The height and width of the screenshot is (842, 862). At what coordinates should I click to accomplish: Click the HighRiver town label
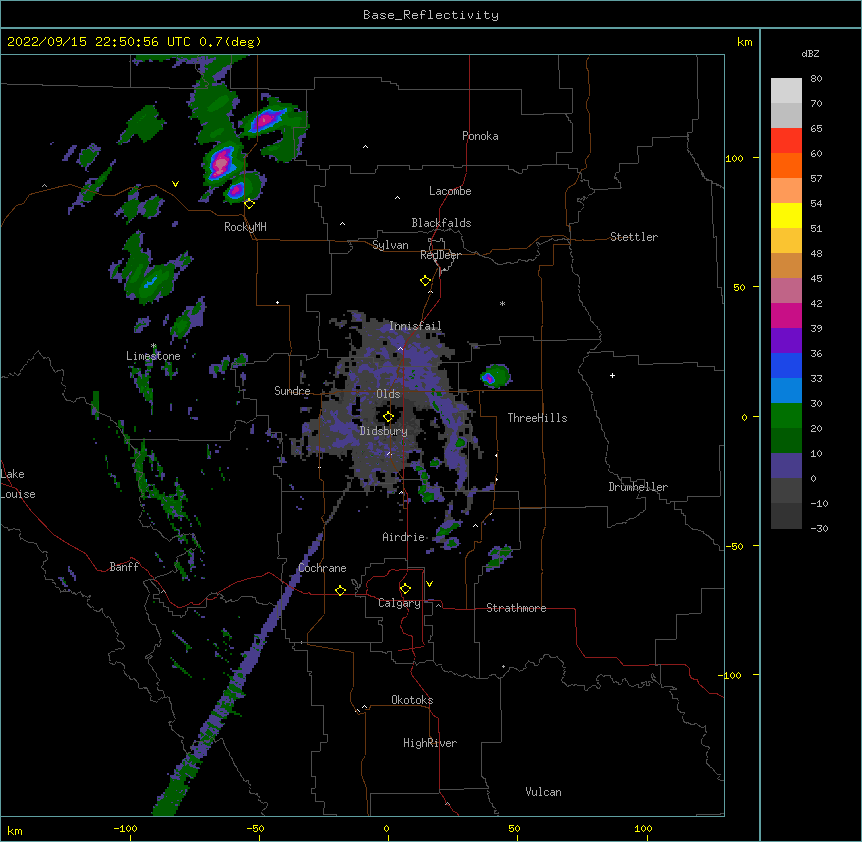coord(430,743)
